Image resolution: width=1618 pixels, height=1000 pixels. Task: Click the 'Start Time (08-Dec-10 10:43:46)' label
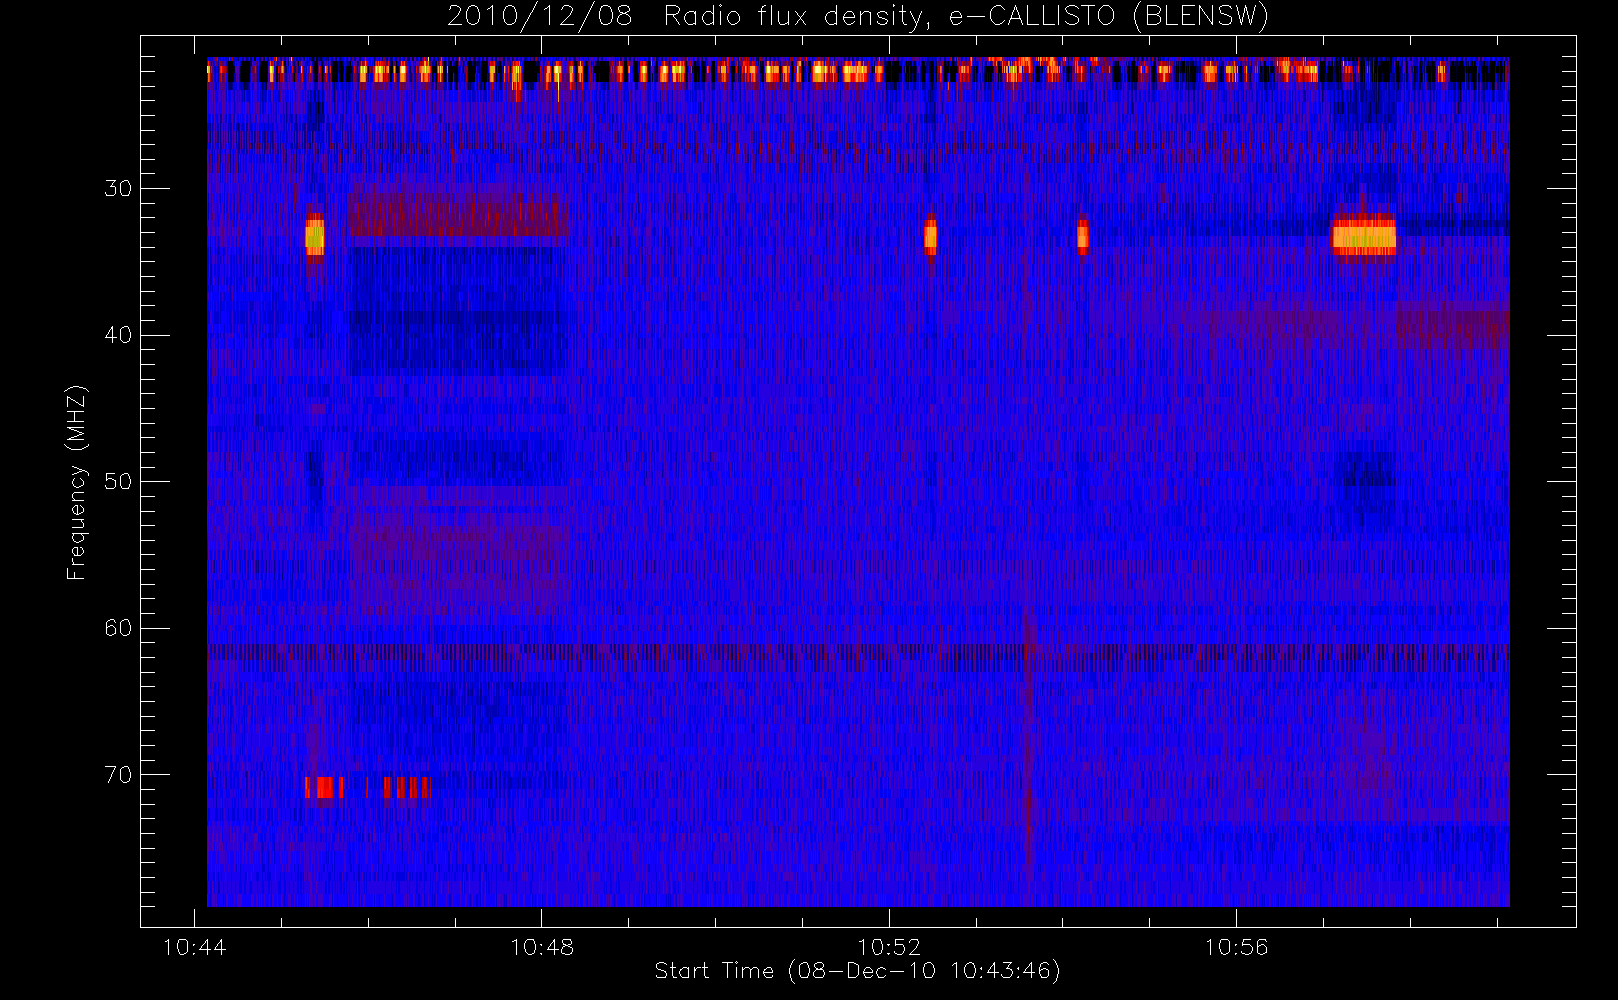857,971
